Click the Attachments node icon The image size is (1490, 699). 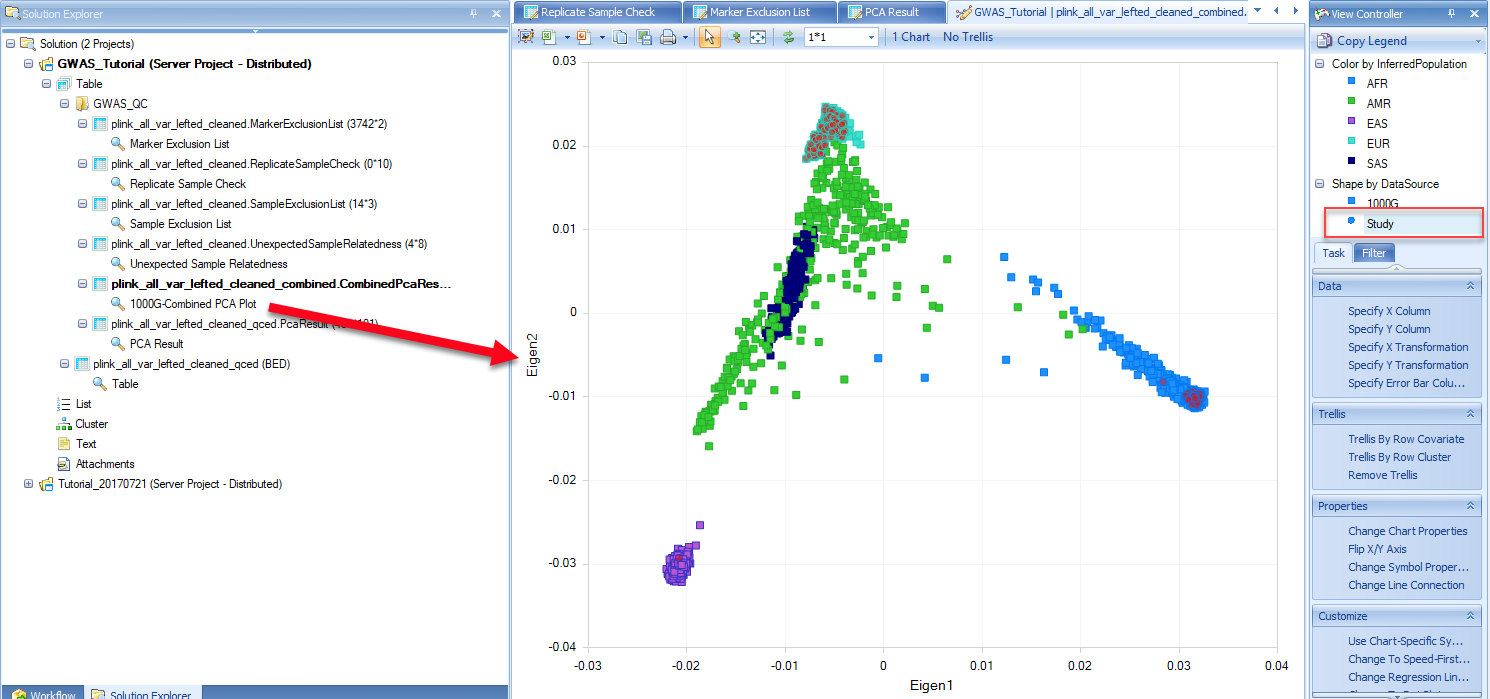[x=64, y=464]
